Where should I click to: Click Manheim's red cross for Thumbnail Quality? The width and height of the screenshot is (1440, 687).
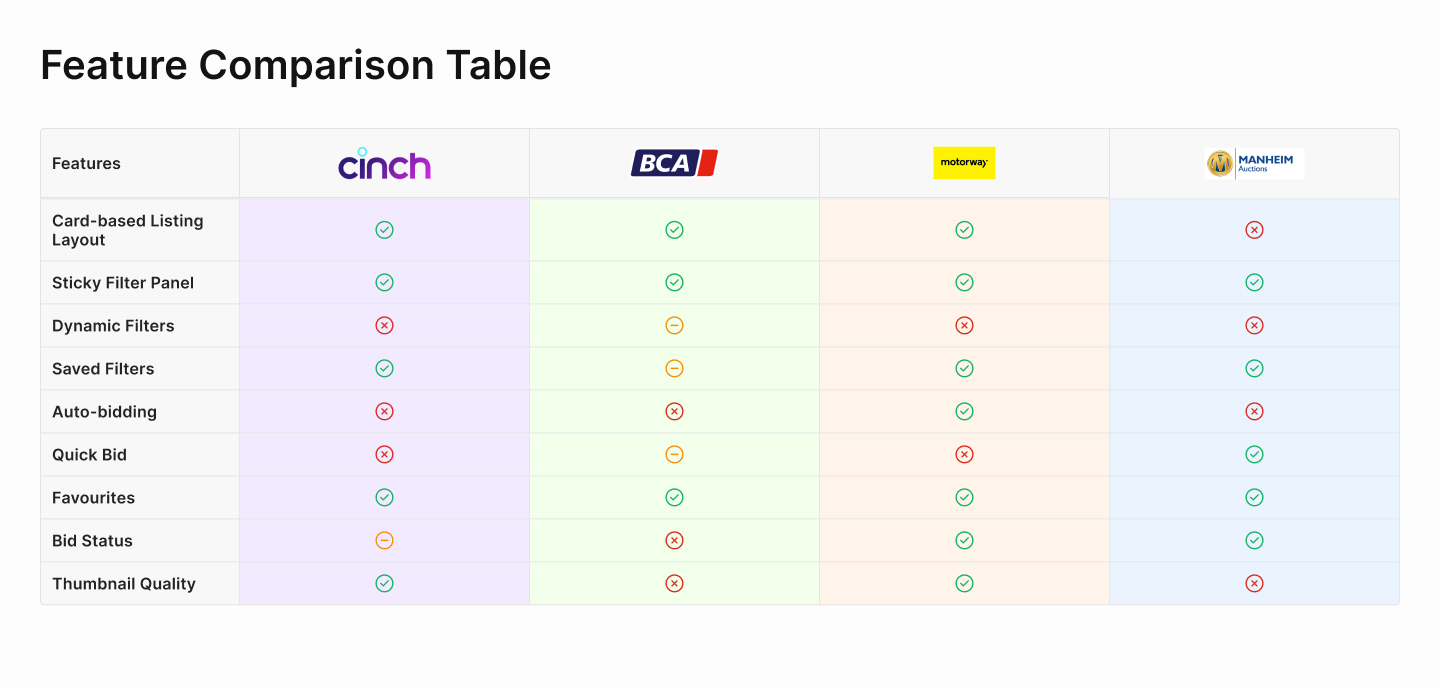[x=1254, y=584]
